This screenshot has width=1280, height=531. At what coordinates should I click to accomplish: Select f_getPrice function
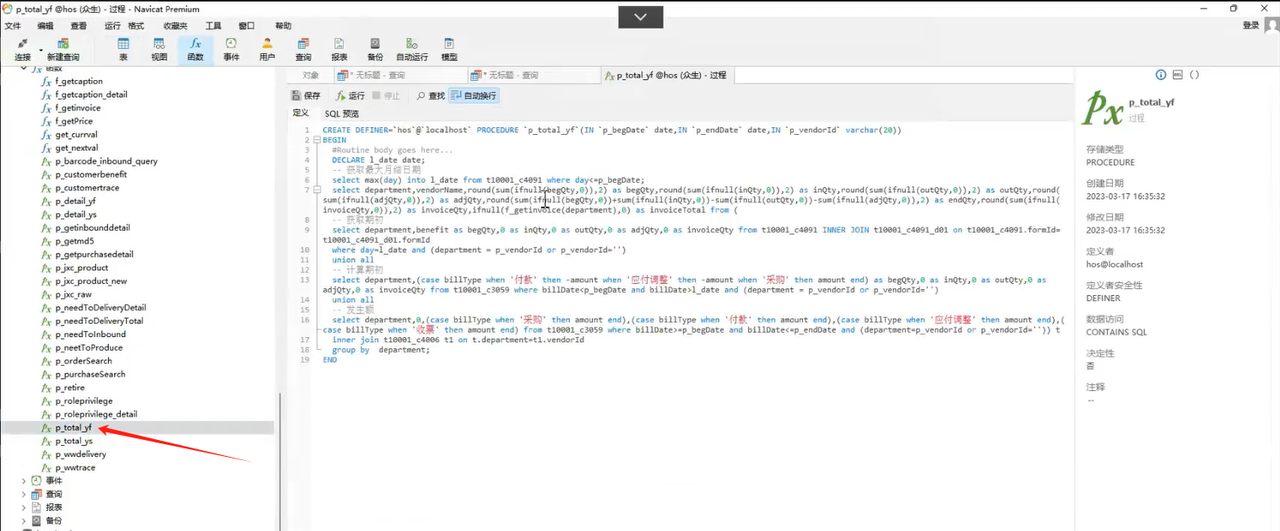coord(74,121)
